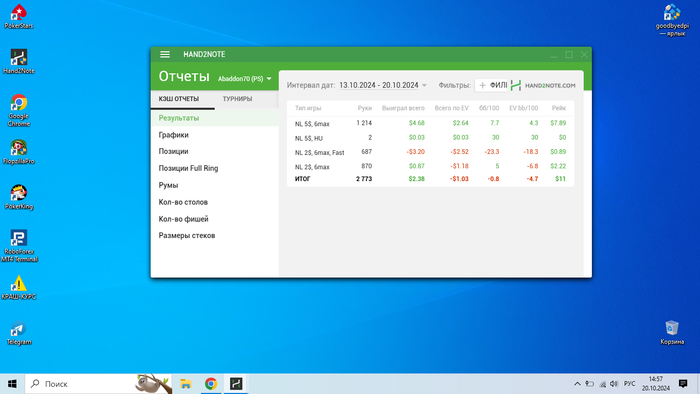Click Hand2Note icon in taskbar
Viewport: 700px width, 394px height.
coord(236,384)
